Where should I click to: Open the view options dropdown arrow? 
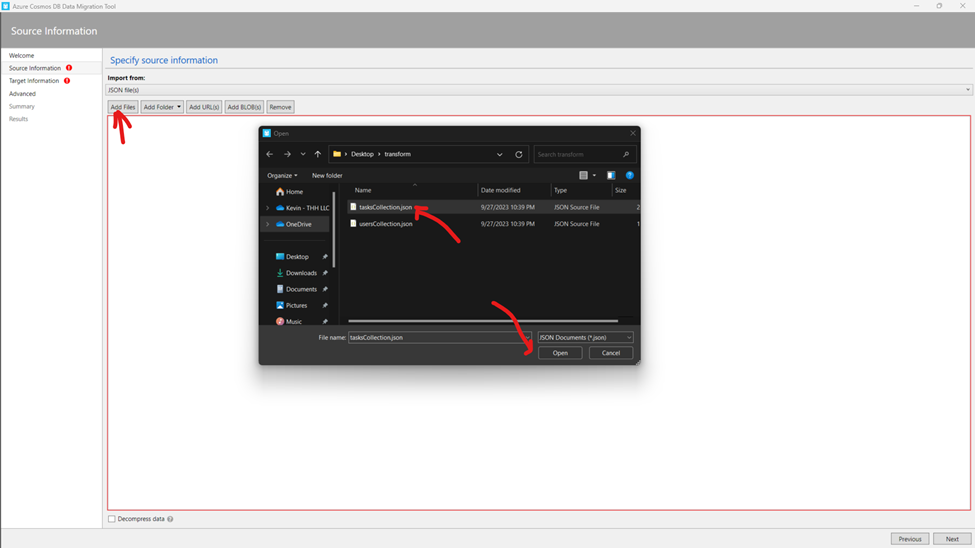pyautogui.click(x=594, y=175)
